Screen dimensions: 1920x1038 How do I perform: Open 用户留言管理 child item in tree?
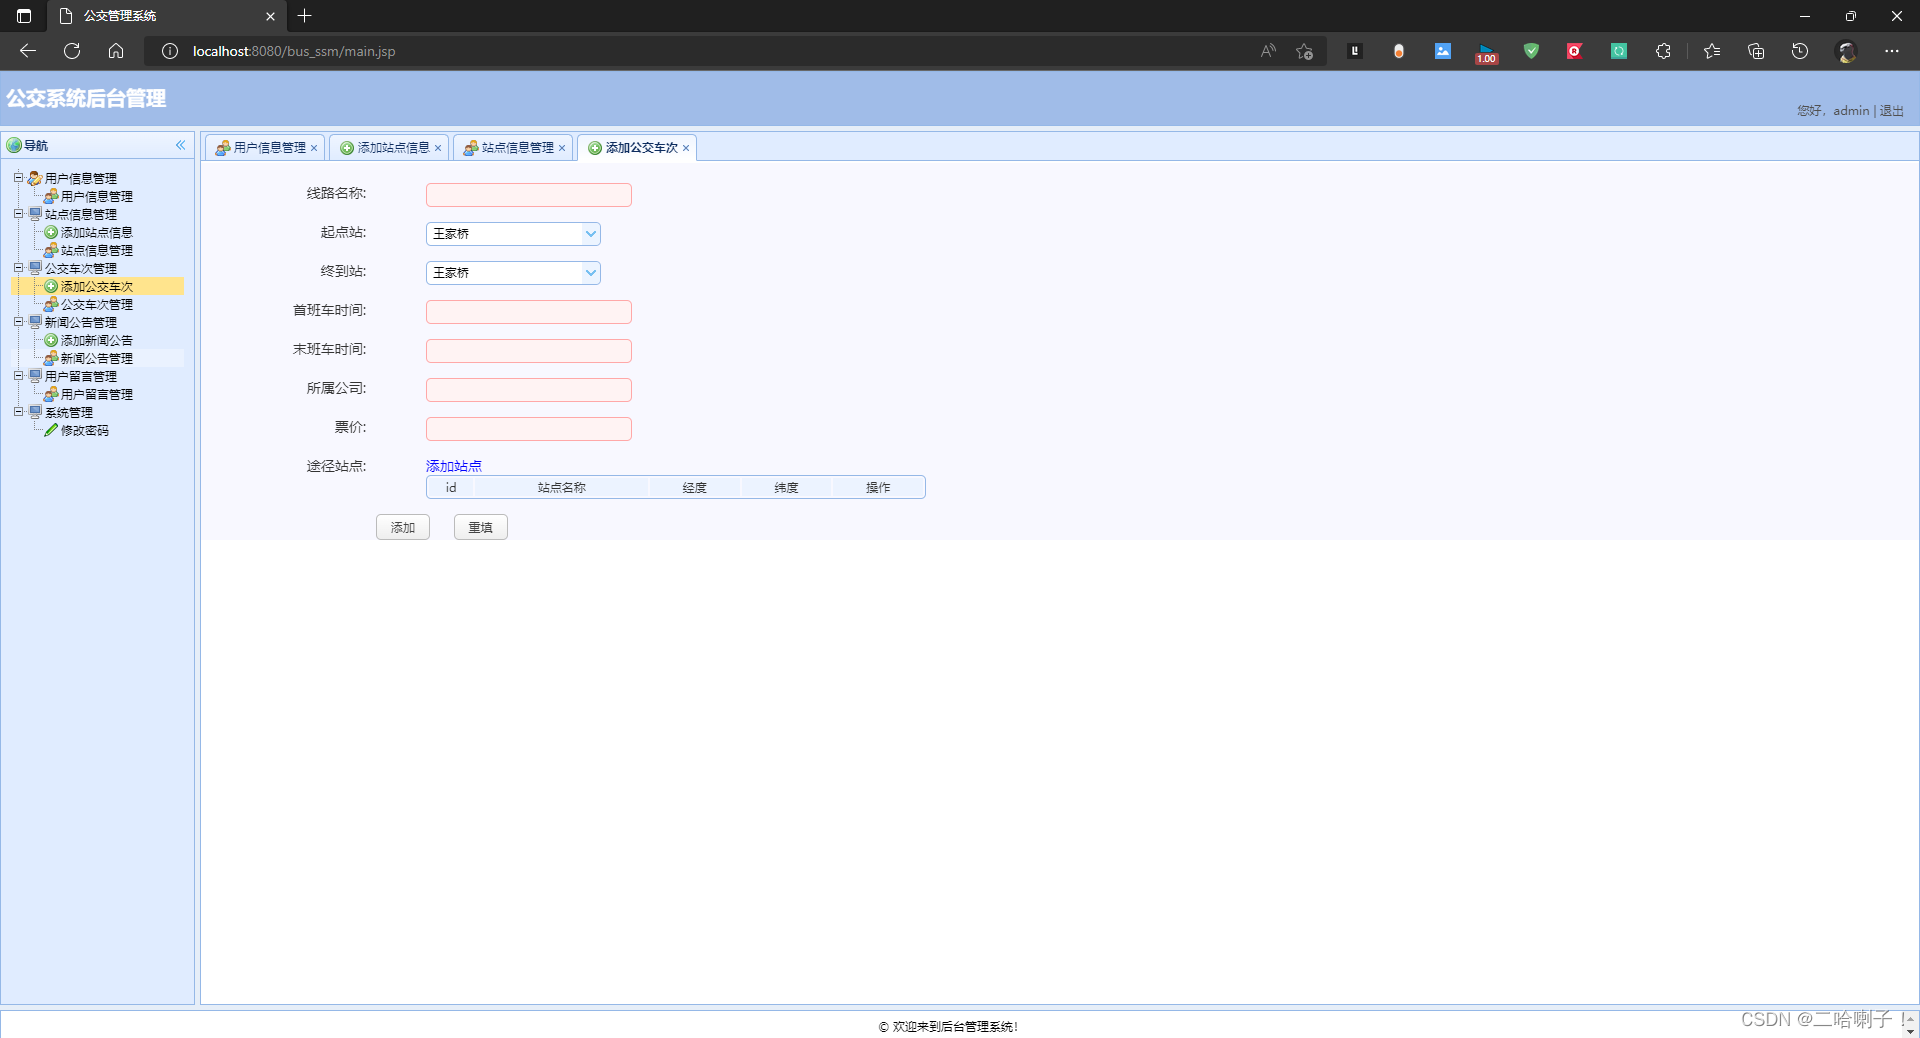click(x=96, y=395)
